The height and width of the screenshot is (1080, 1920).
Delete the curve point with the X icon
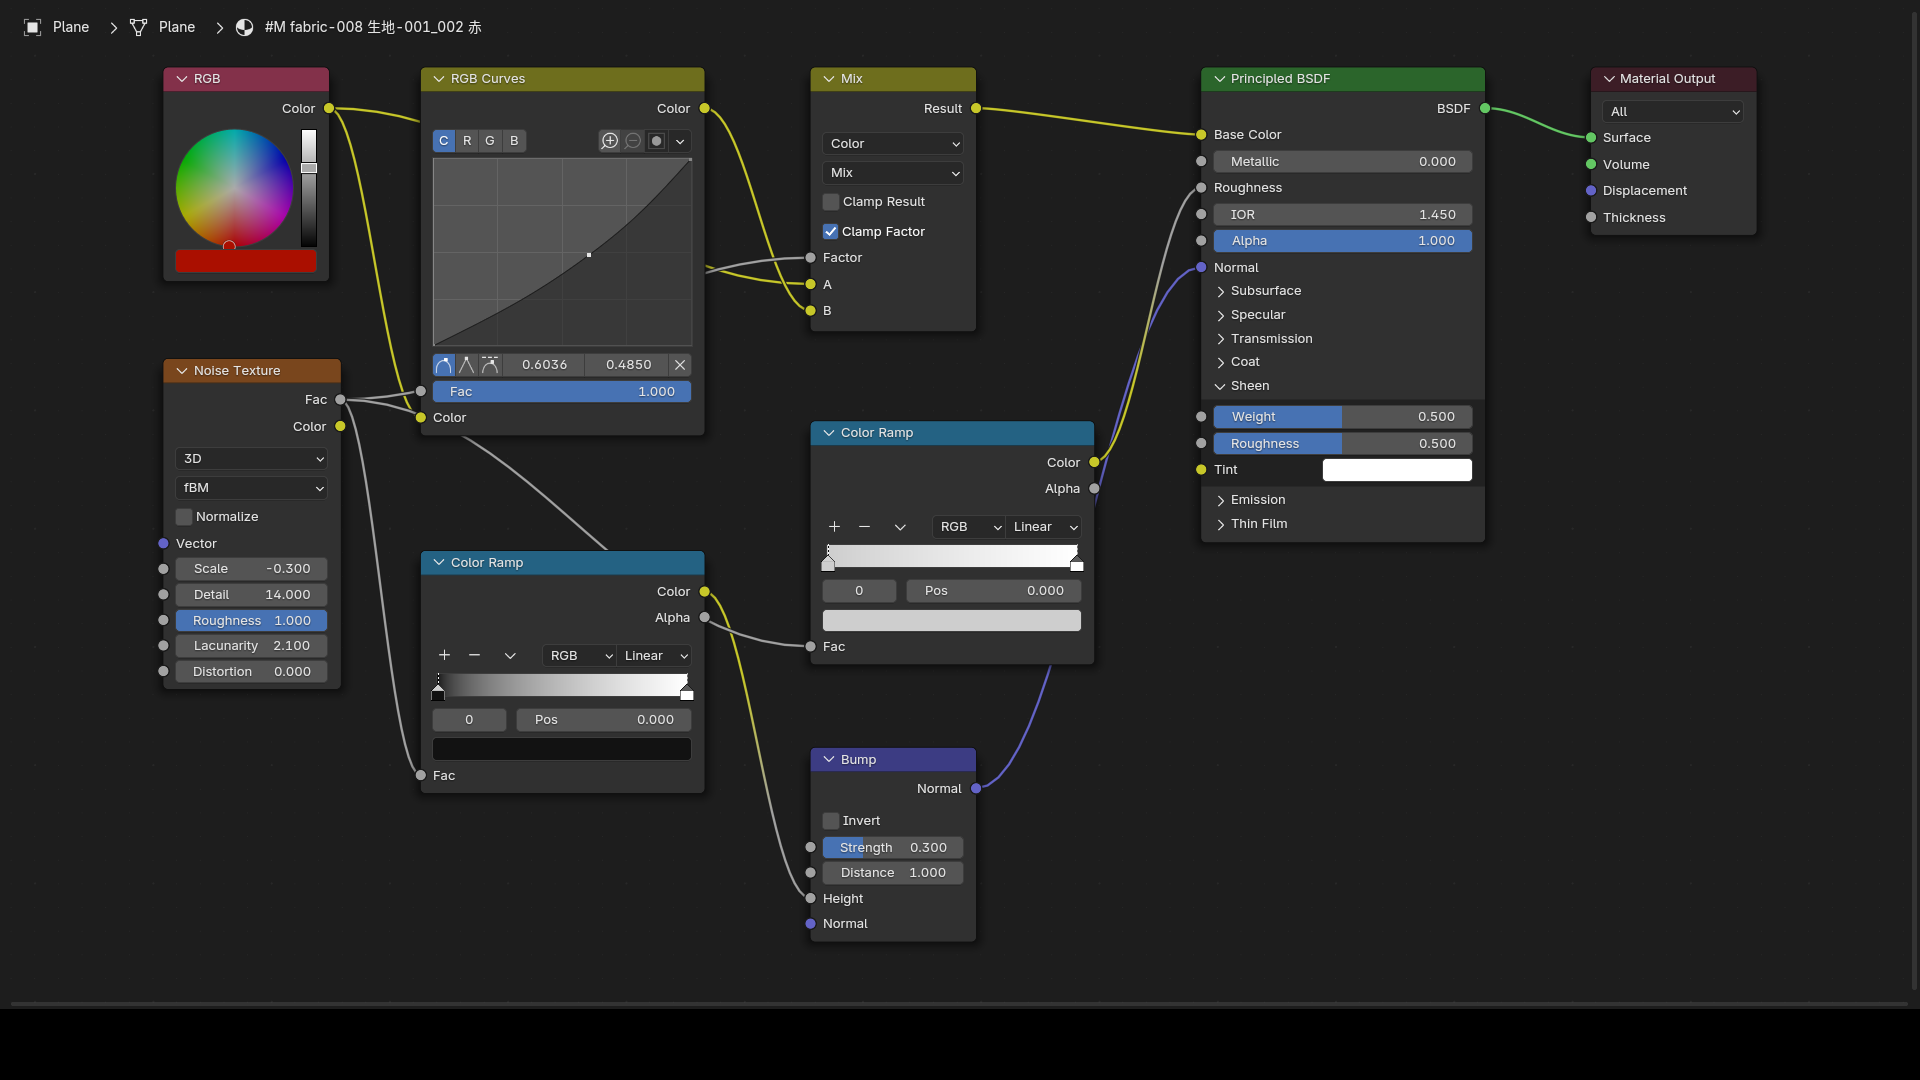click(680, 365)
